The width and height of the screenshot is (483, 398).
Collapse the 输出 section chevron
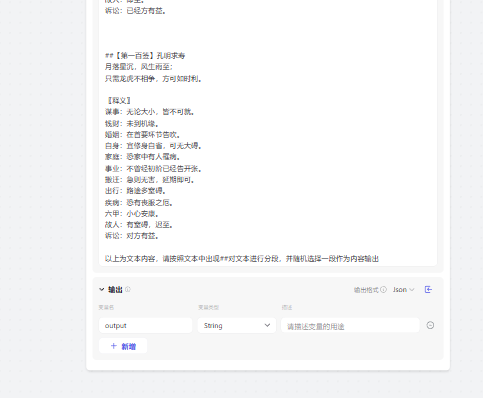102,290
